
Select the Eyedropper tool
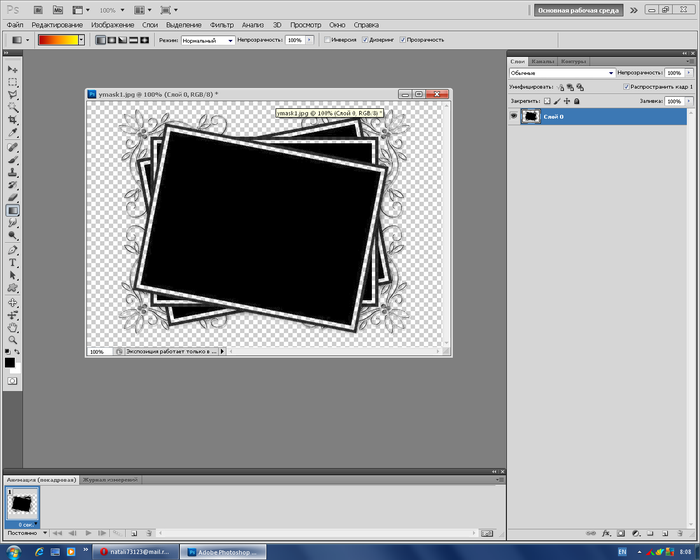tap(12, 133)
